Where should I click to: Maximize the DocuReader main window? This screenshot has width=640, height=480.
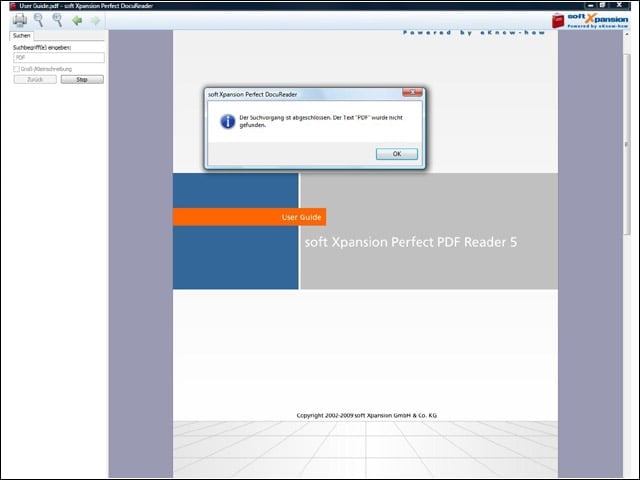tap(602, 5)
